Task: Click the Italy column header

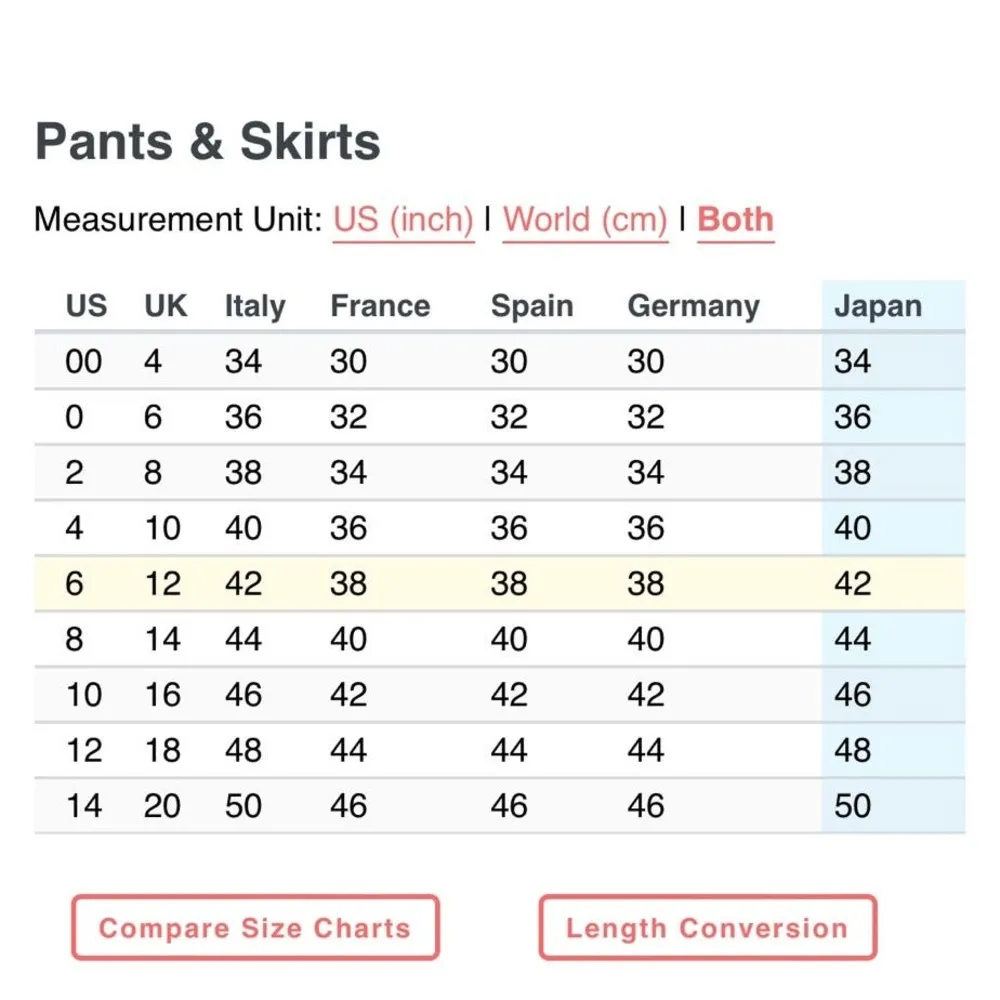Action: pos(254,306)
